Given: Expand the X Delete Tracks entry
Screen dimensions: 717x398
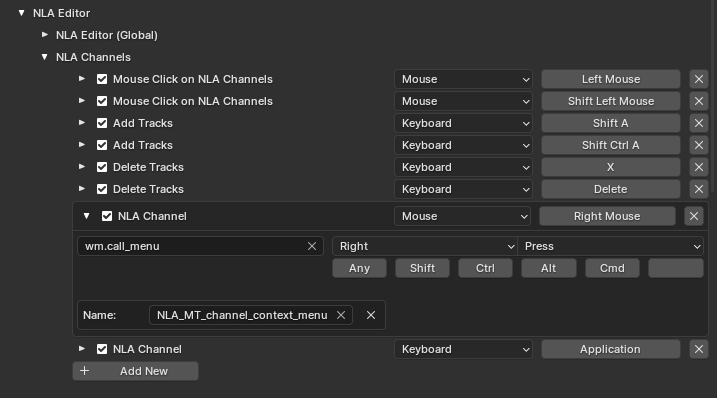Looking at the screenshot, I should click(82, 167).
